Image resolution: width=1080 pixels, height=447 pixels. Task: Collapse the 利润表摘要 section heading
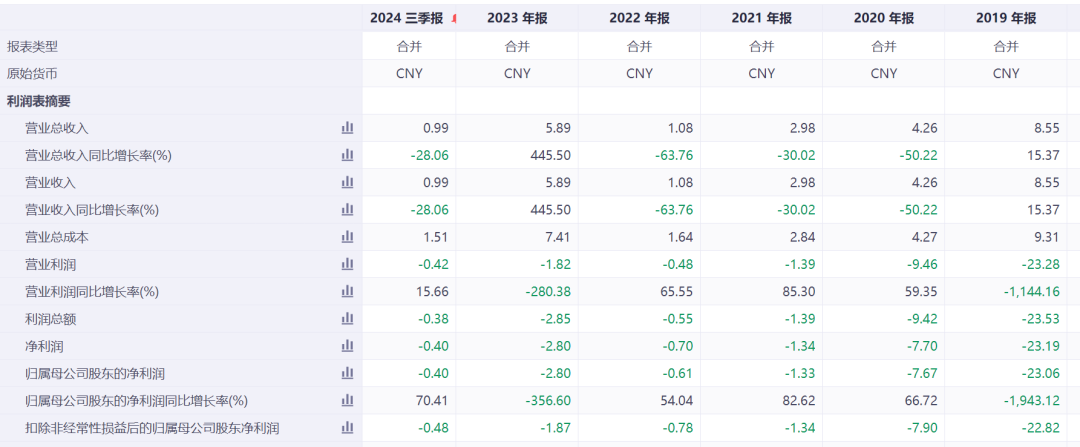(x=39, y=101)
